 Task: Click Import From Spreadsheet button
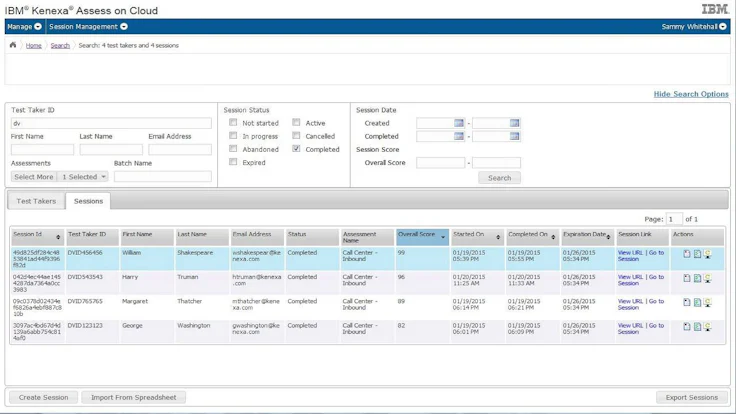tap(133, 398)
